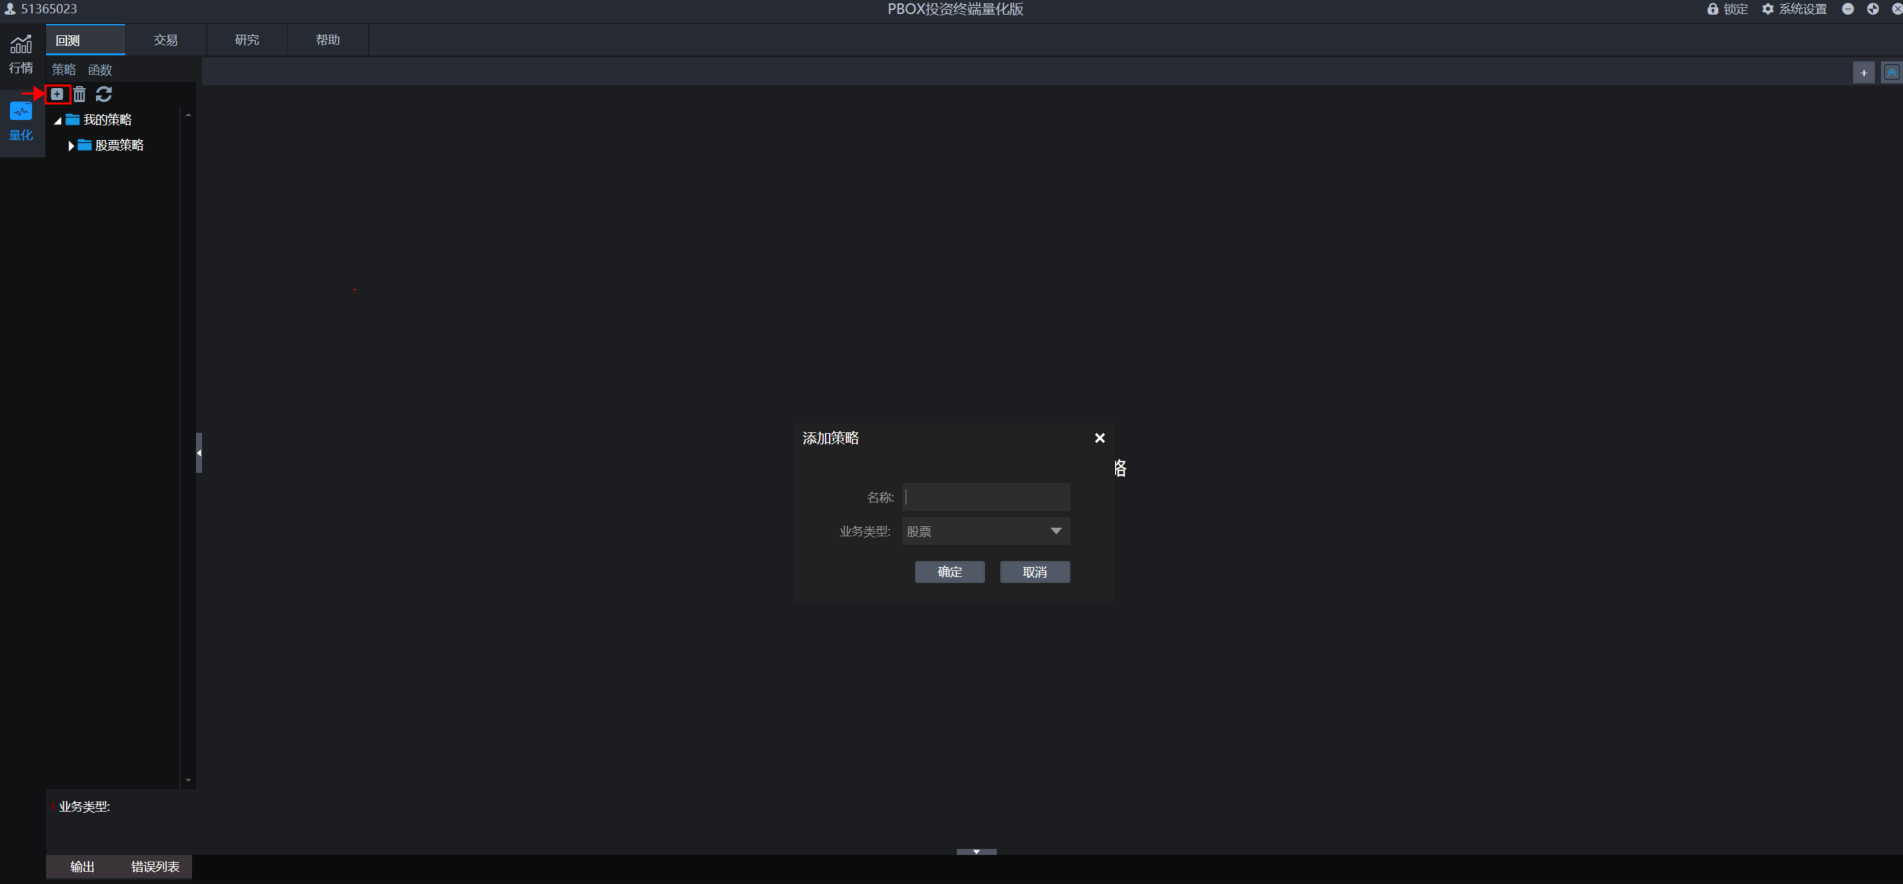
Task: Close the 添加策略 dialog
Action: (x=1099, y=438)
